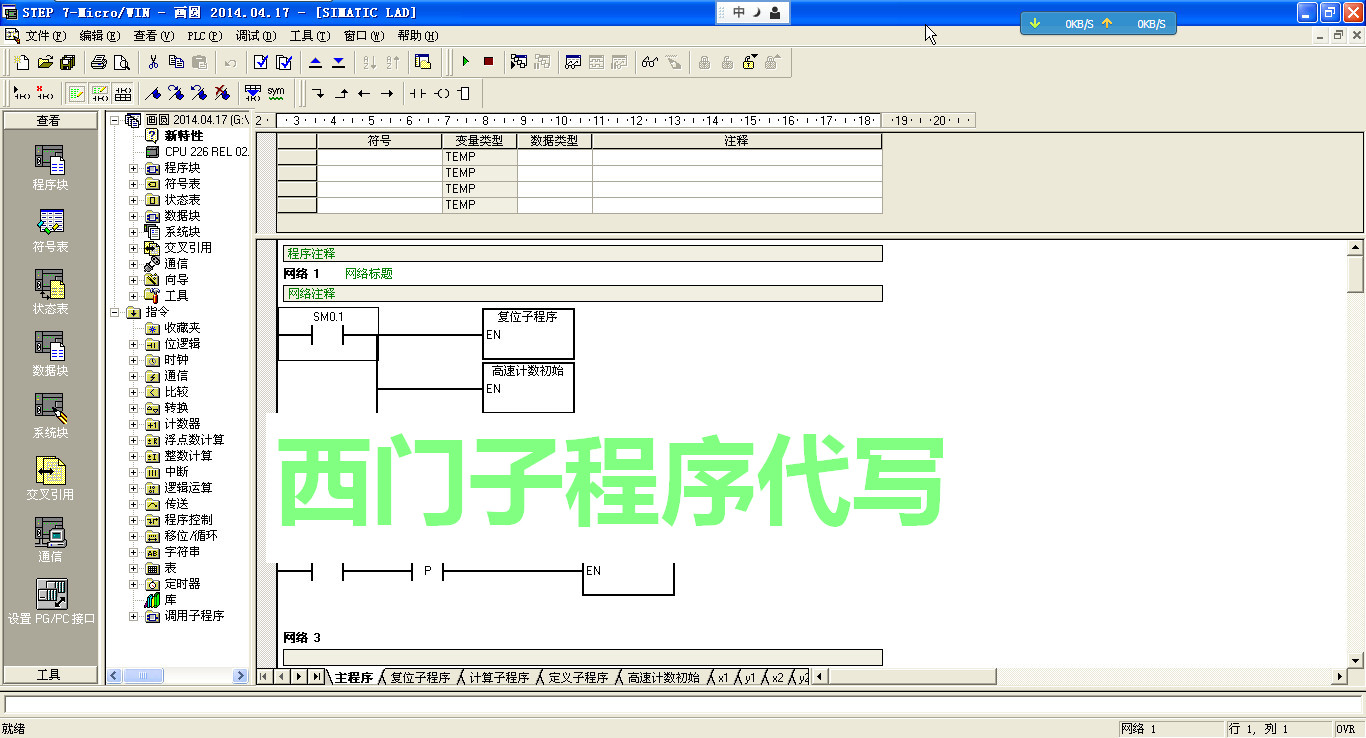
Task: Open 通信 from the left view bar
Action: click(50, 539)
